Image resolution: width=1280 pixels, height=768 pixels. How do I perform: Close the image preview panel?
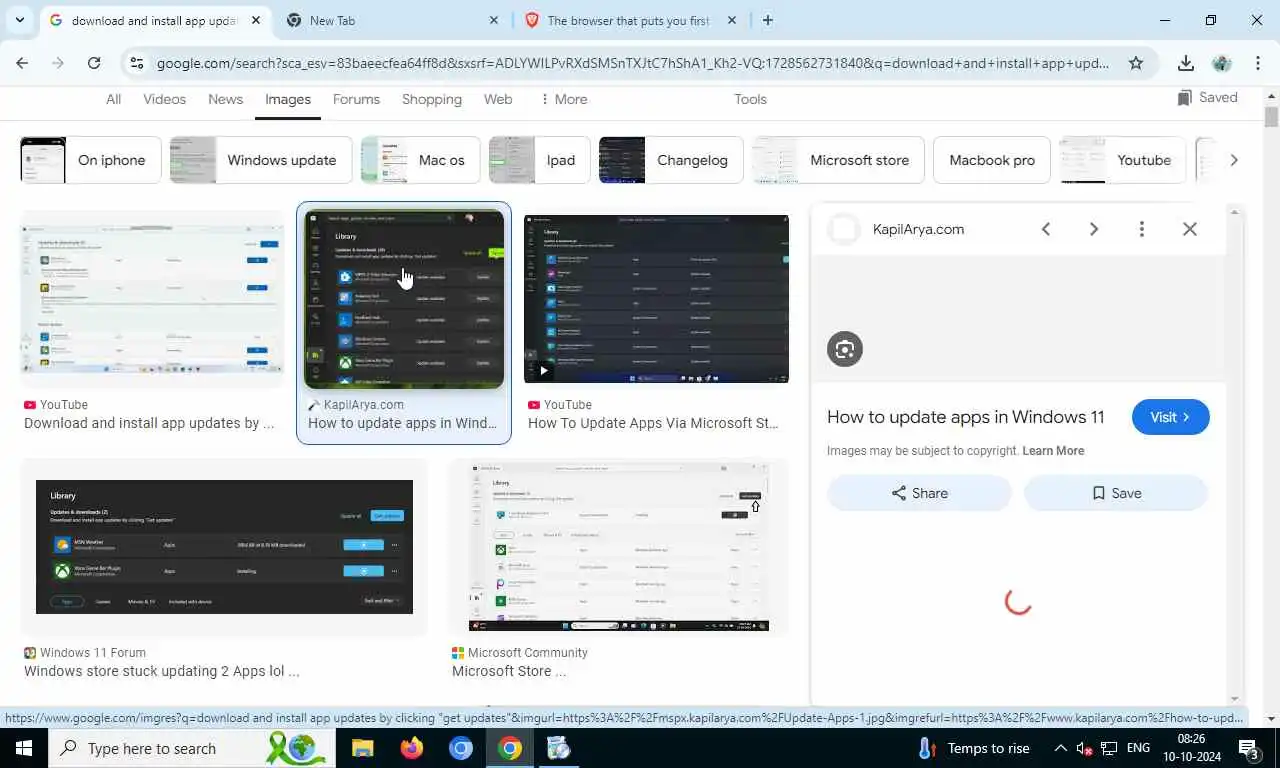coord(1189,229)
